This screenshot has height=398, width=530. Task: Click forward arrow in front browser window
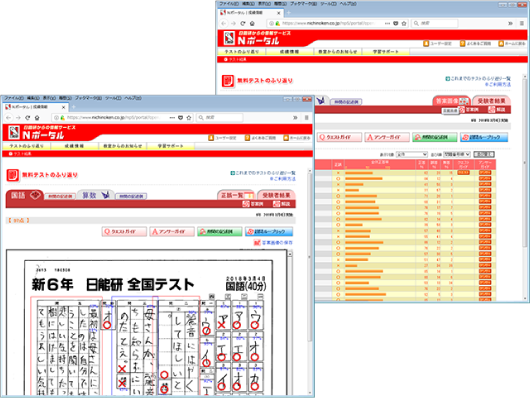point(18,118)
